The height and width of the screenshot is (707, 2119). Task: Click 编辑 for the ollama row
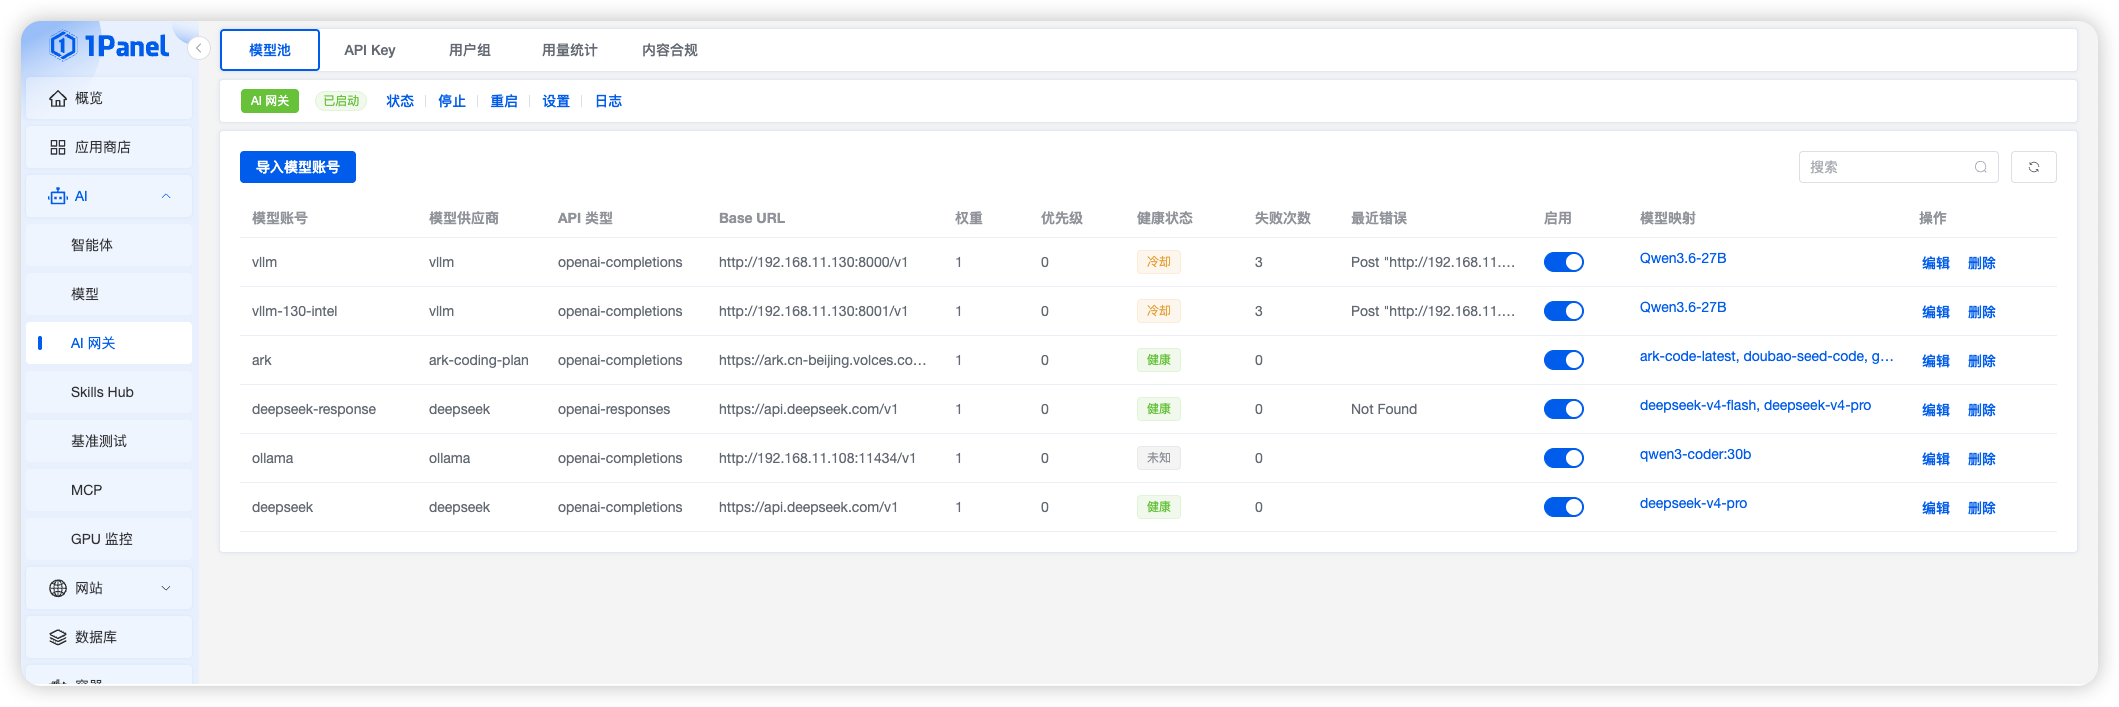click(x=1936, y=459)
